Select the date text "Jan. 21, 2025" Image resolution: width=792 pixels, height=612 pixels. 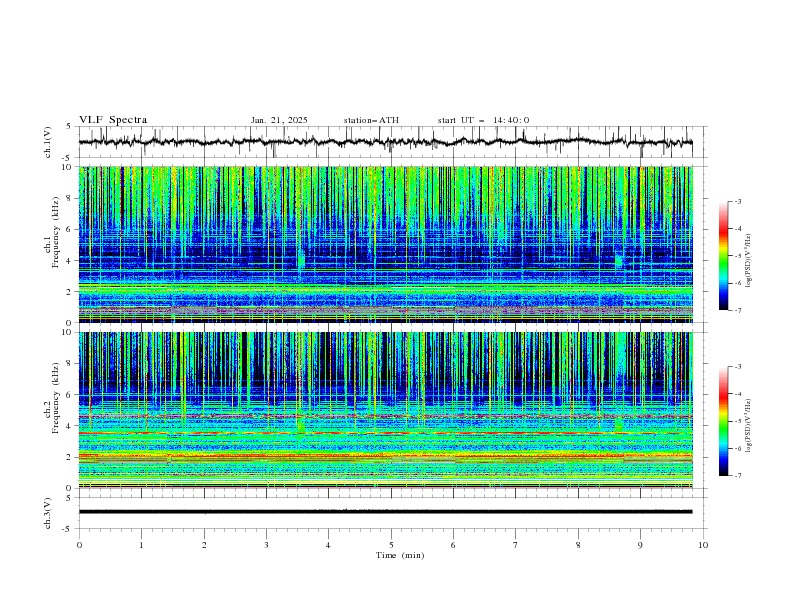click(x=279, y=120)
